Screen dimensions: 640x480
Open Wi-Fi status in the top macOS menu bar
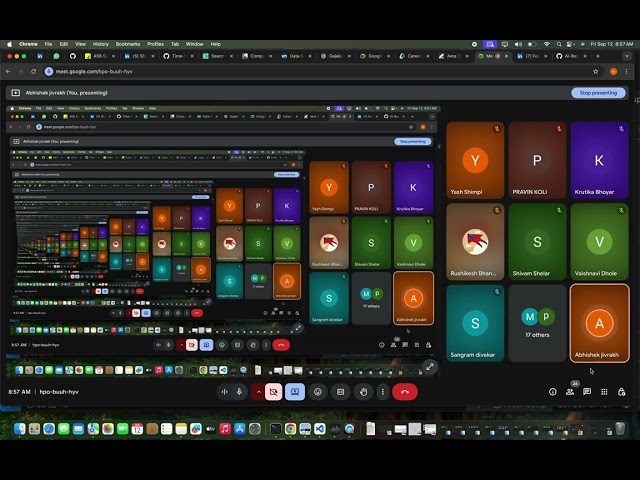547,44
